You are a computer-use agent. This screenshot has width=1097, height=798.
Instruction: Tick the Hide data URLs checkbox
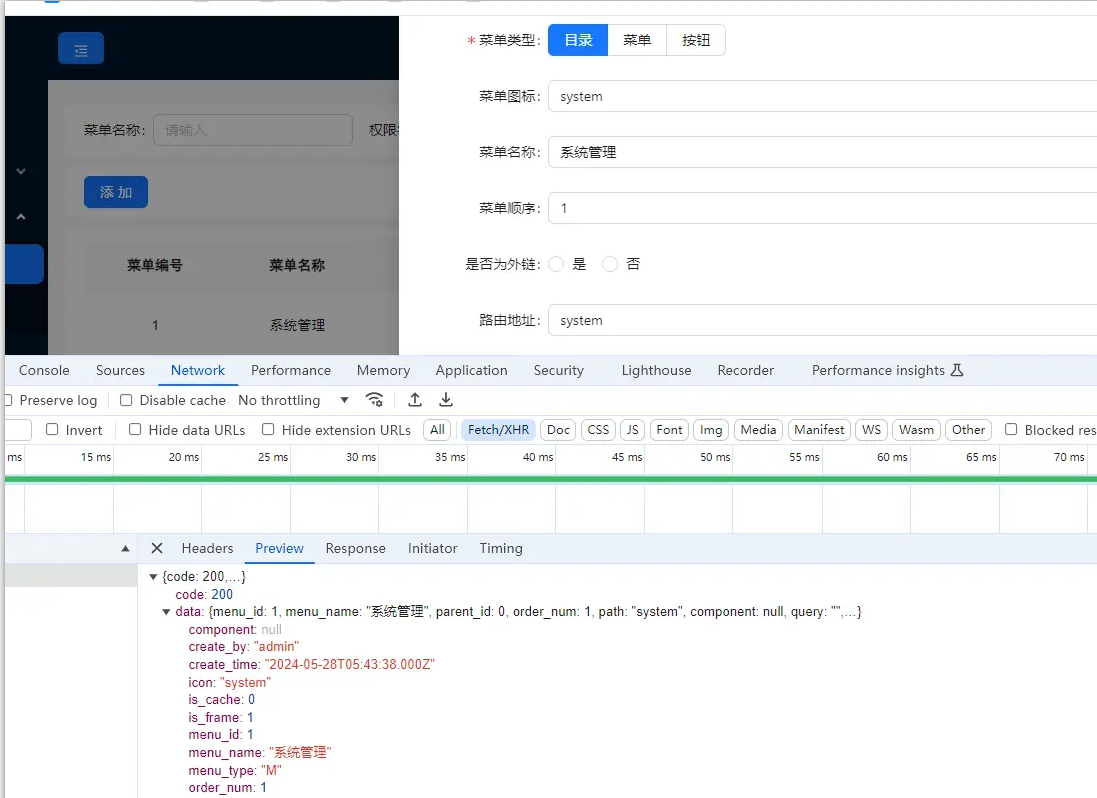(x=135, y=429)
